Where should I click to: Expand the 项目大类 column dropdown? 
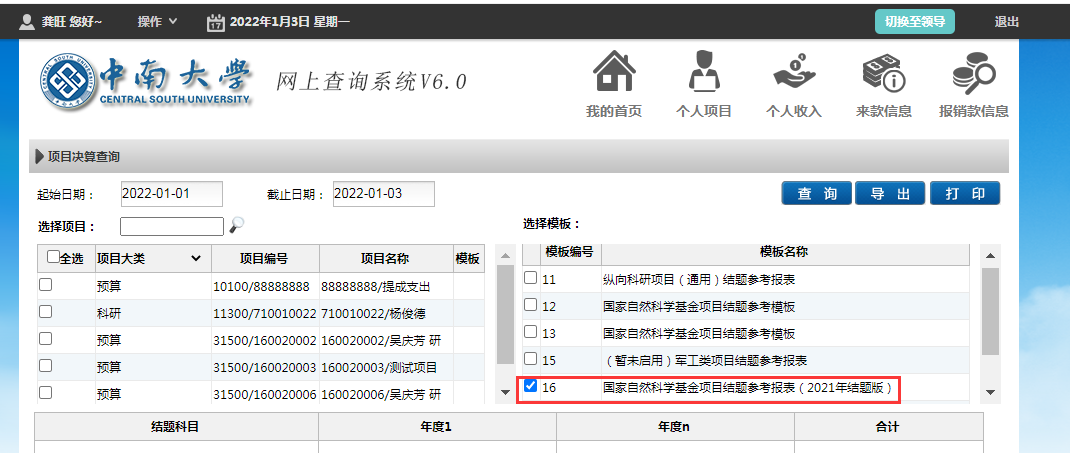[196, 259]
